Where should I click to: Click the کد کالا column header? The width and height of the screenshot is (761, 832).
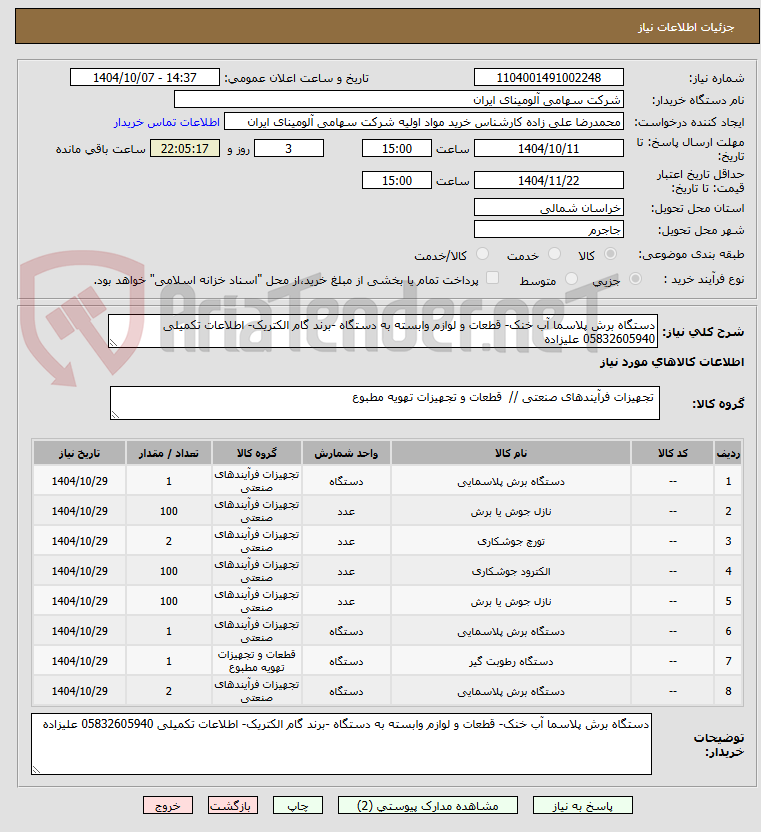point(672,453)
